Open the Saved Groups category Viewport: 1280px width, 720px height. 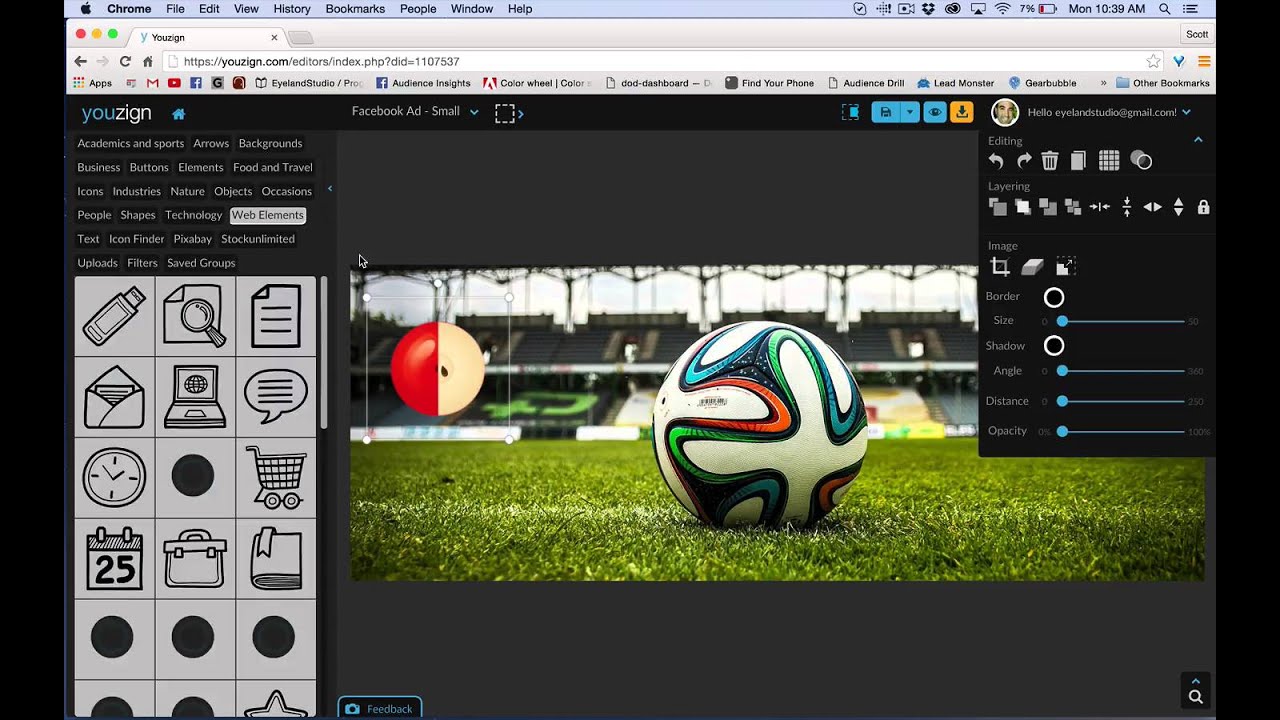201,263
